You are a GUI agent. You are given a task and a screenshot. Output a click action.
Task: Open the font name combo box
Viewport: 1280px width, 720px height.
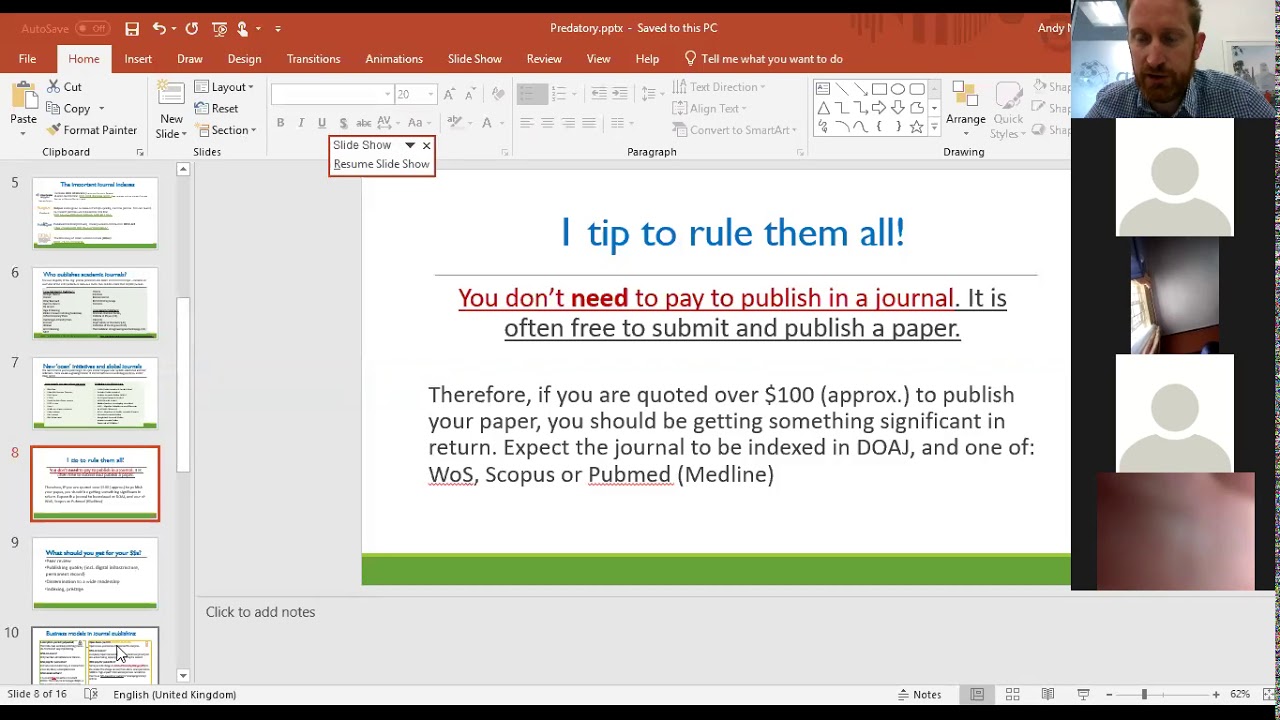[332, 94]
